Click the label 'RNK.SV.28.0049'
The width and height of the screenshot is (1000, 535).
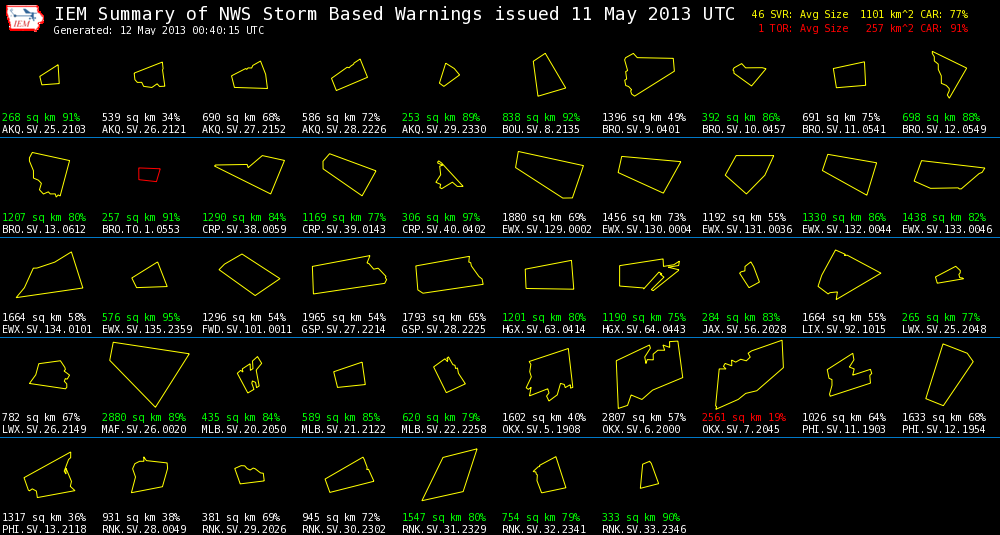[x=144, y=529]
